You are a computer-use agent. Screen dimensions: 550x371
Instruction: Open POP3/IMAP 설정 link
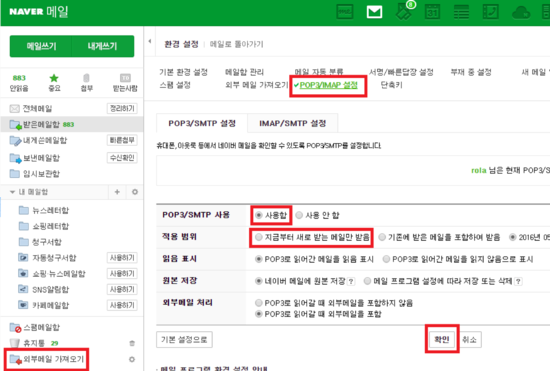point(329,85)
